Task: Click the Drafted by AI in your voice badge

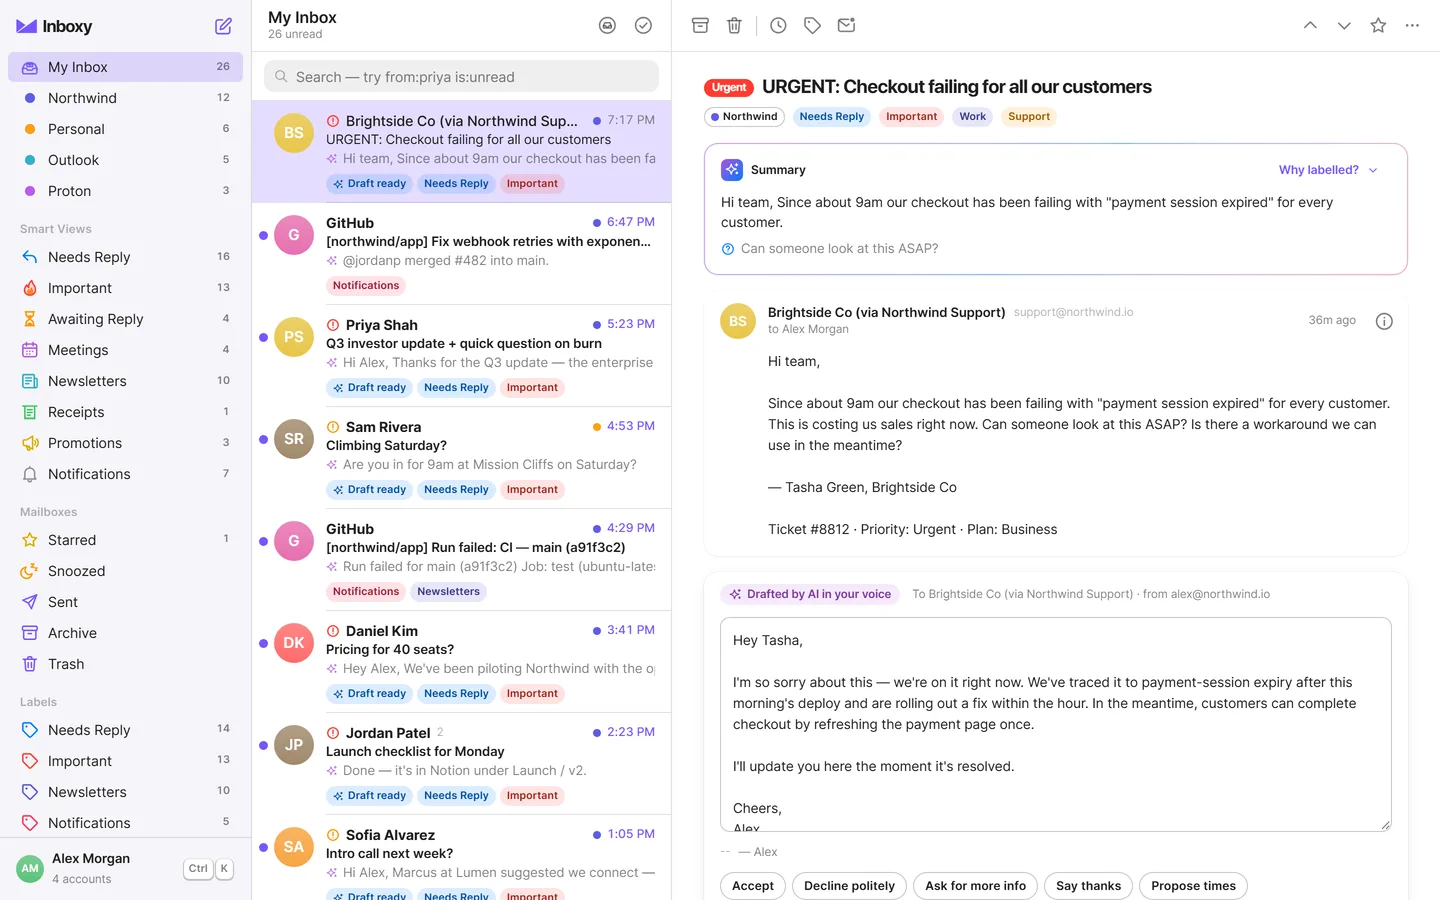Action: [x=810, y=594]
